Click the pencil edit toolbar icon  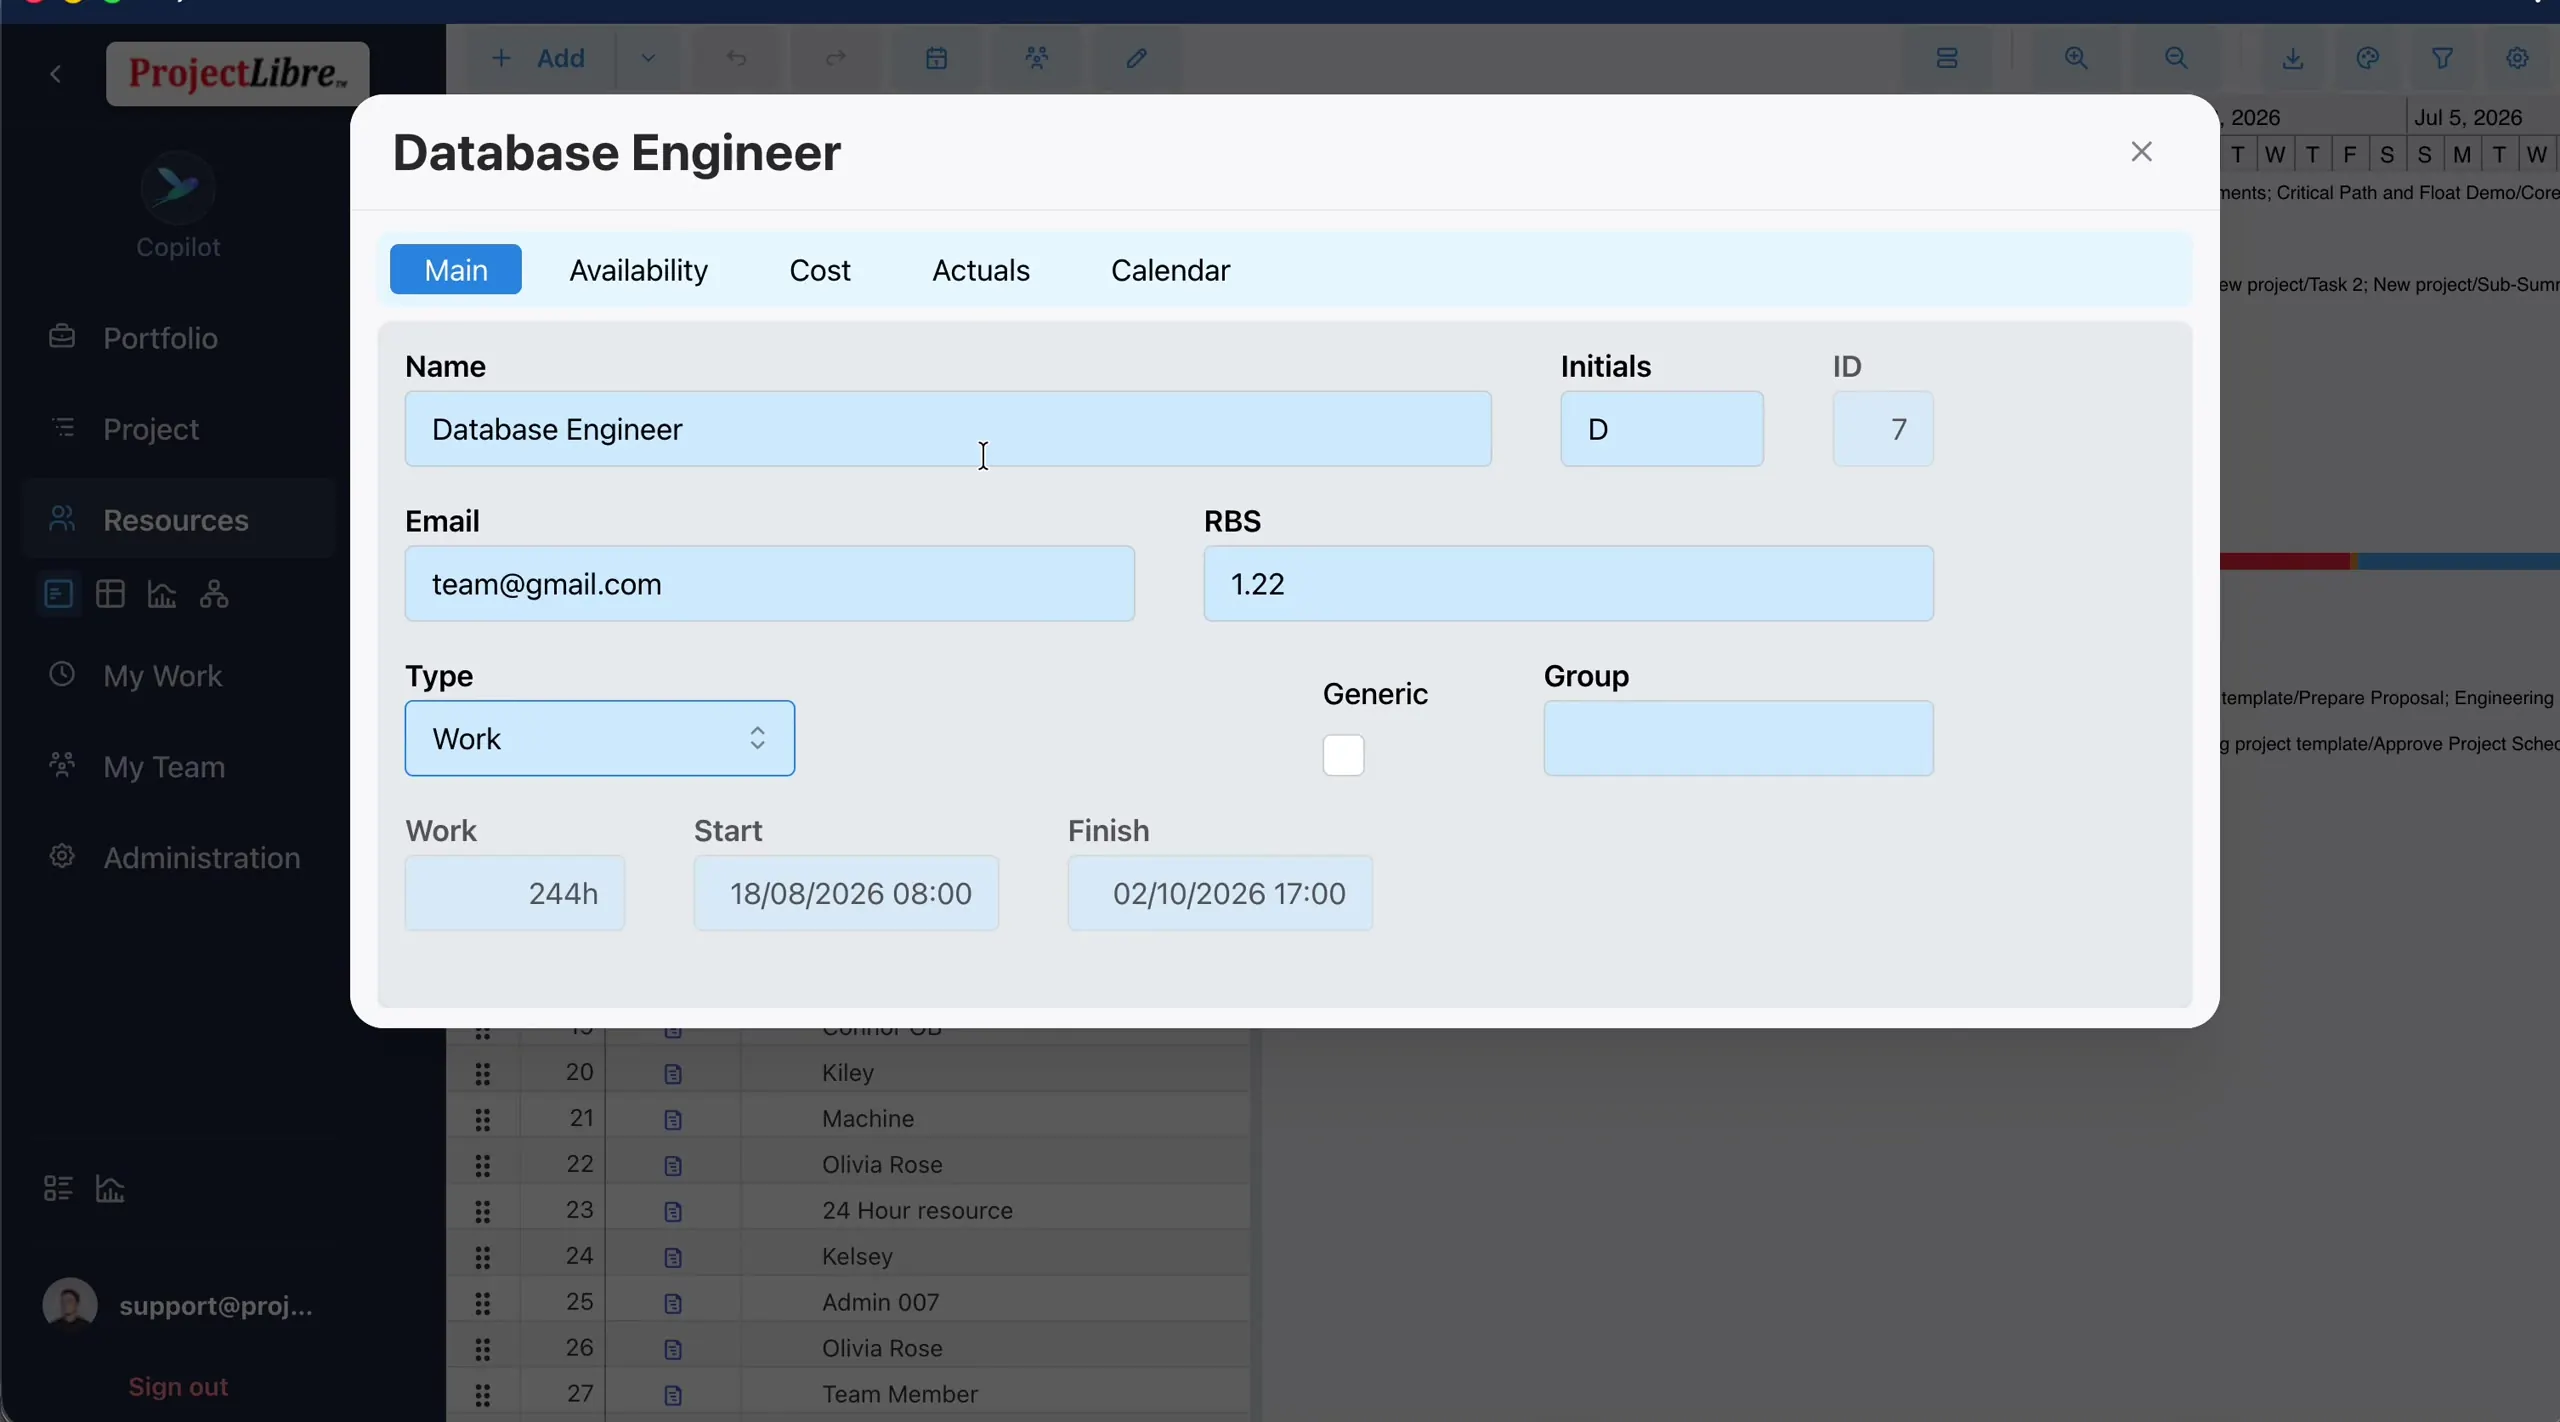click(x=1136, y=58)
